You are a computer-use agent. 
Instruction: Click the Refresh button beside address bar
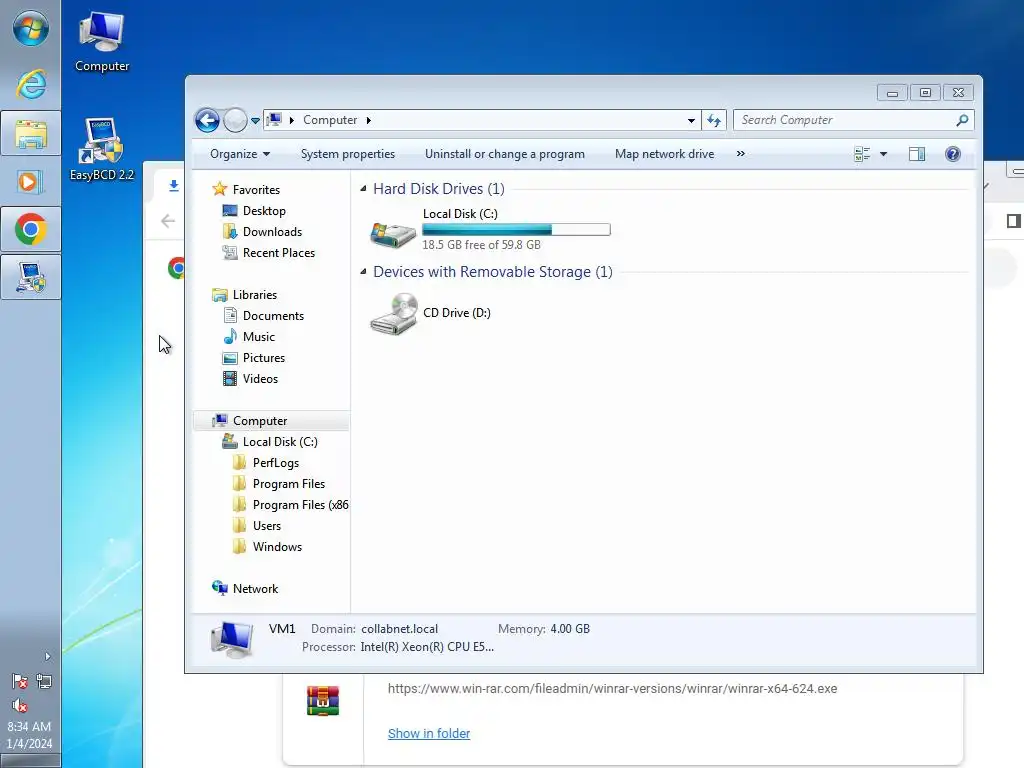click(x=714, y=120)
